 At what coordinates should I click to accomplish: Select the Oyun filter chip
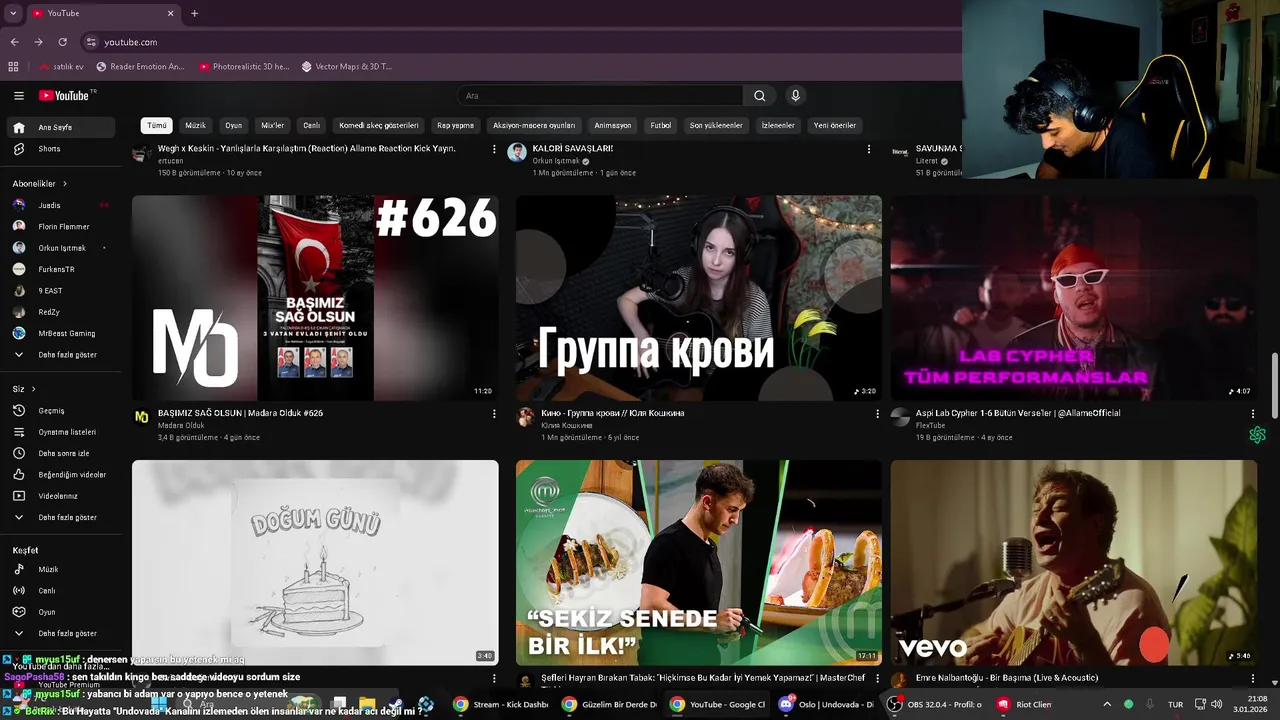(x=234, y=126)
